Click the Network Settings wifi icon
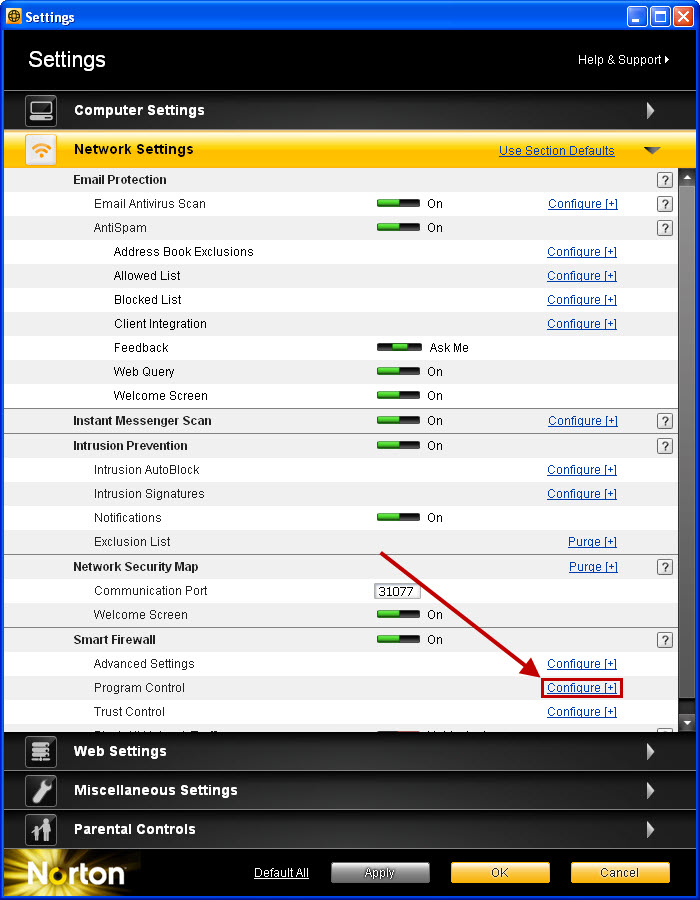700x900 pixels. (x=41, y=149)
